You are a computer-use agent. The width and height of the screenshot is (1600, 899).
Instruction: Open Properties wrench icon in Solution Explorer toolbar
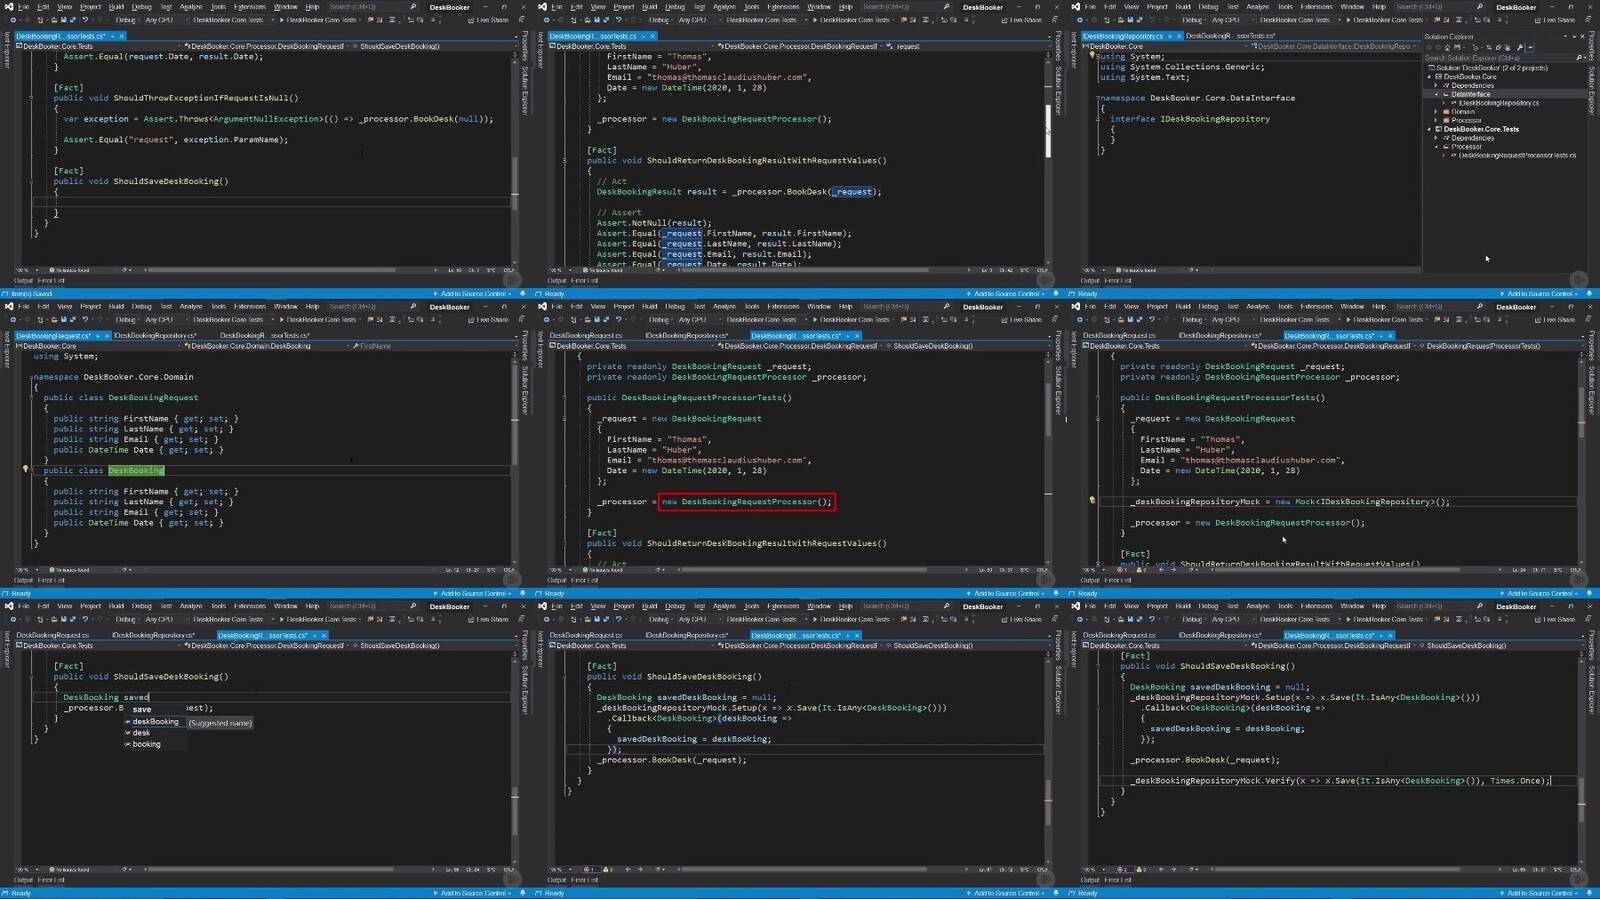[x=1520, y=47]
